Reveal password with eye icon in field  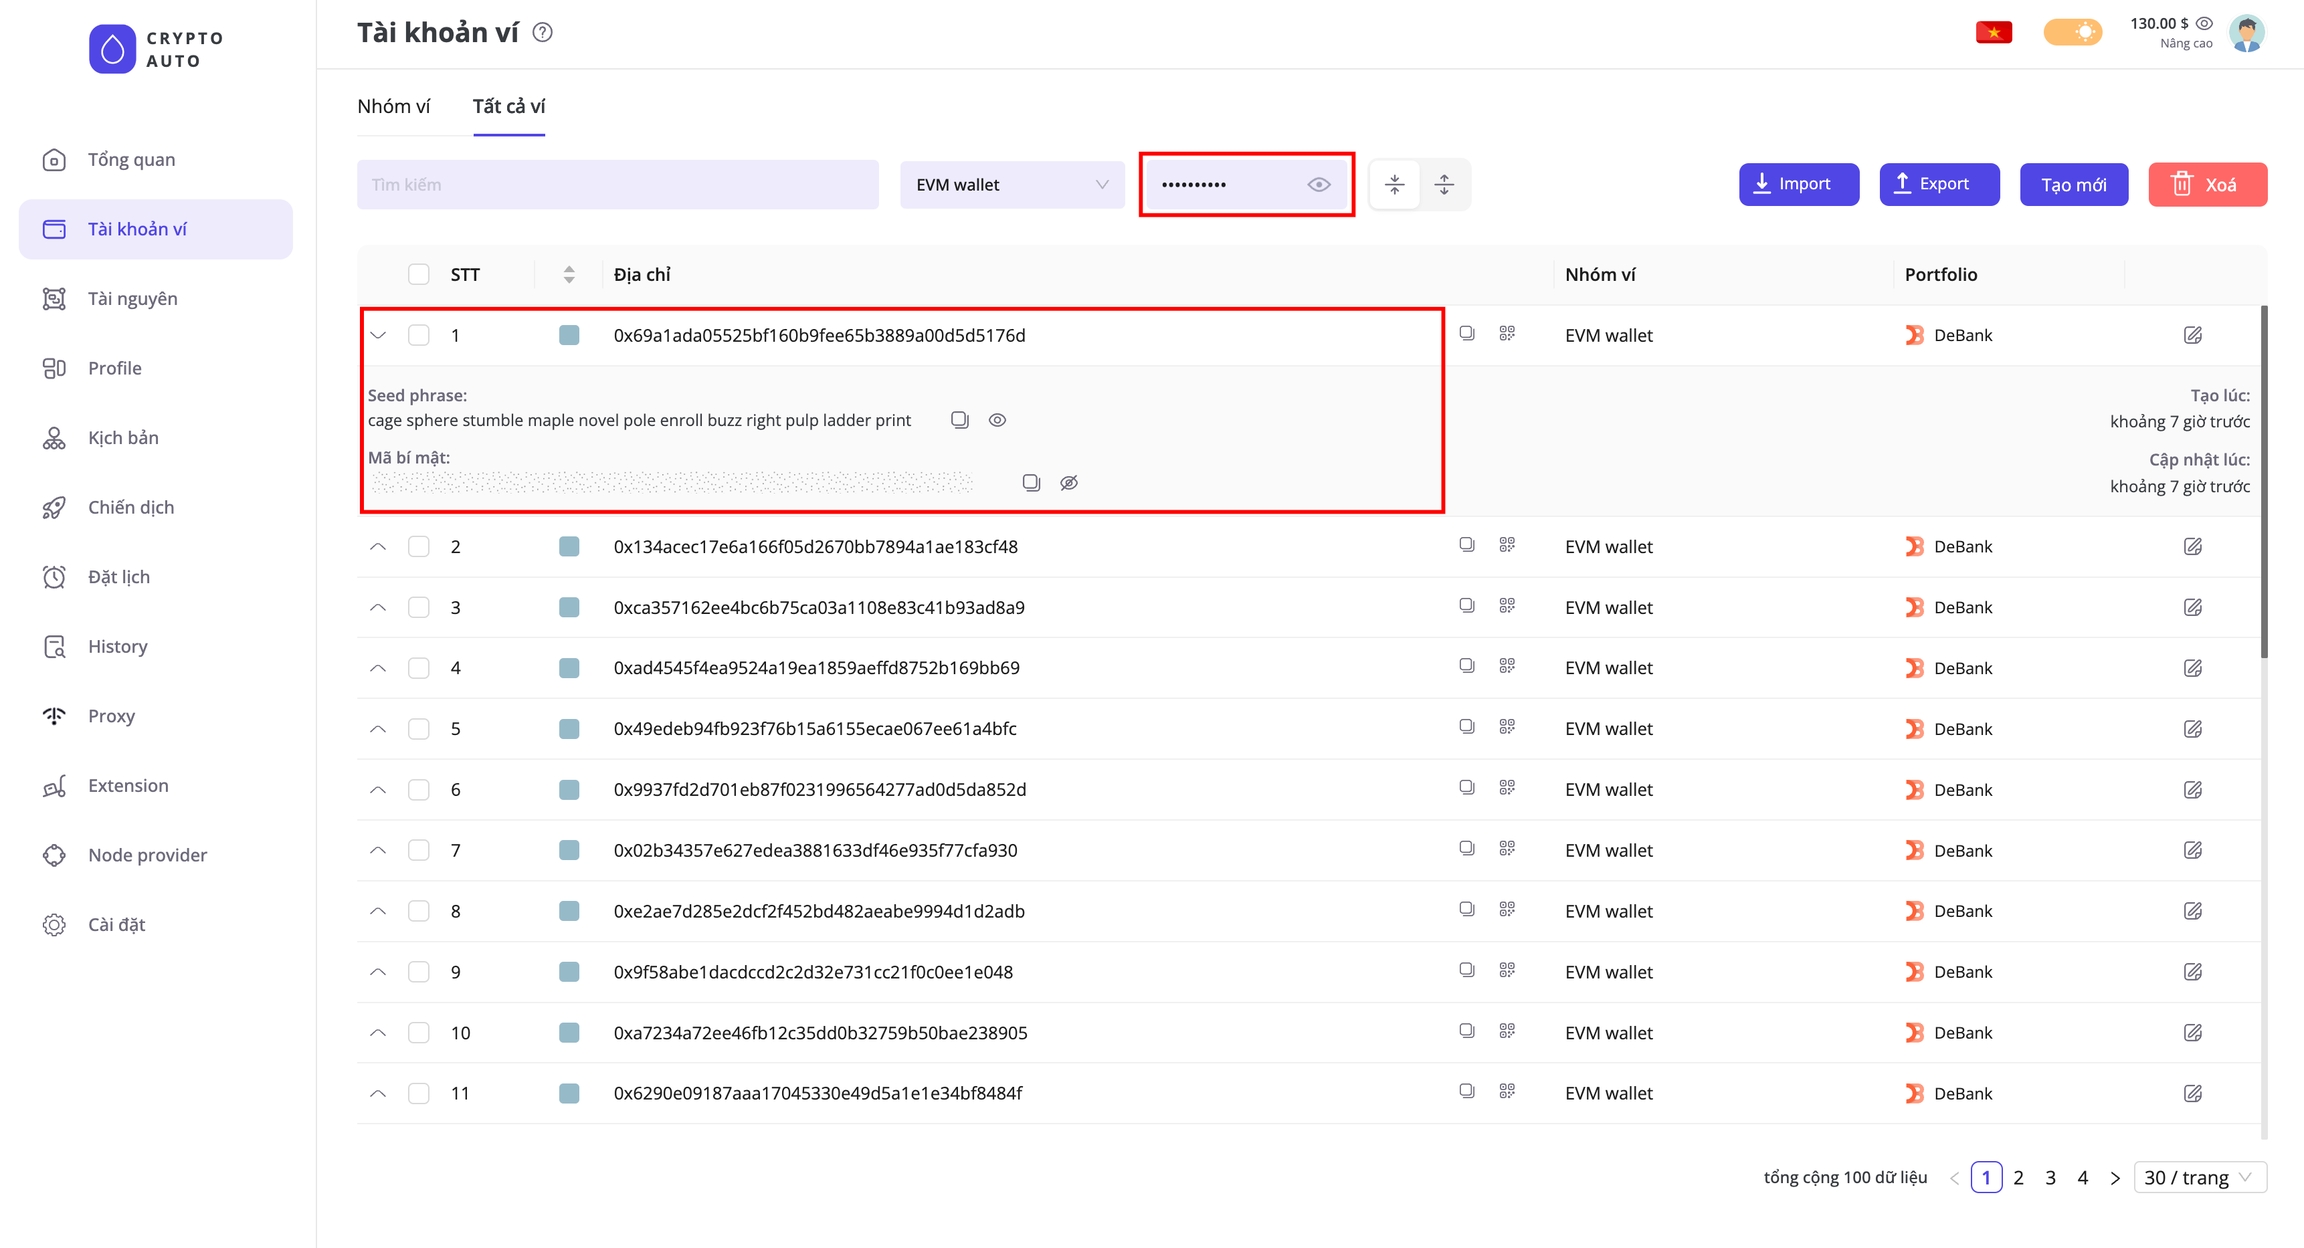(1319, 185)
